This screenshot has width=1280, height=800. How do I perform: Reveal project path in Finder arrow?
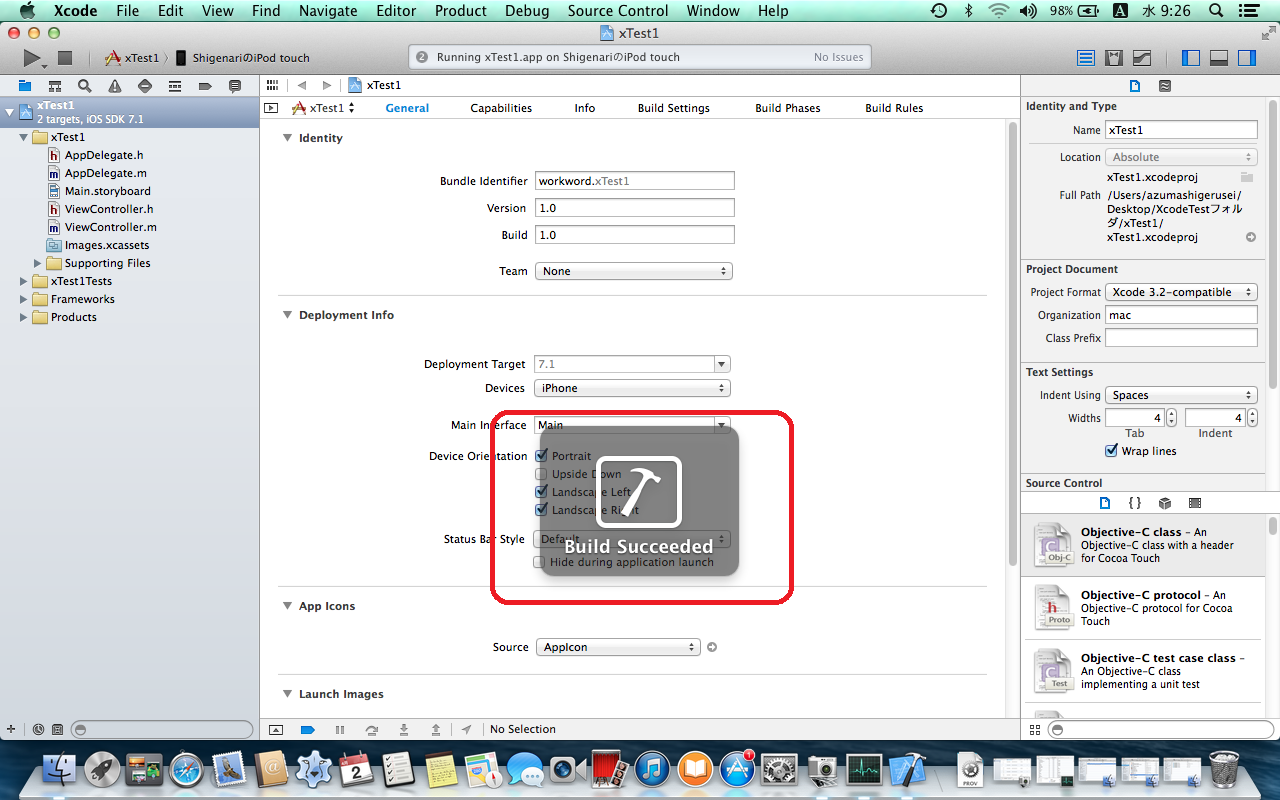(x=1250, y=238)
